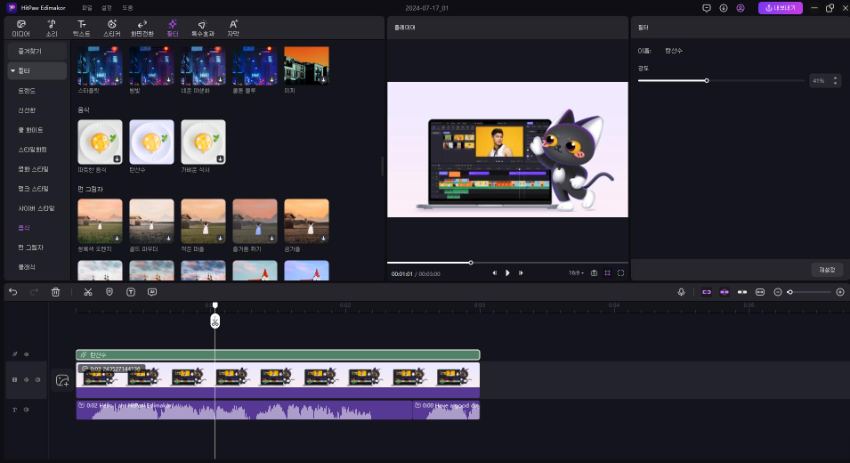Open the 16:9 aspect ratio dropdown

point(576,272)
